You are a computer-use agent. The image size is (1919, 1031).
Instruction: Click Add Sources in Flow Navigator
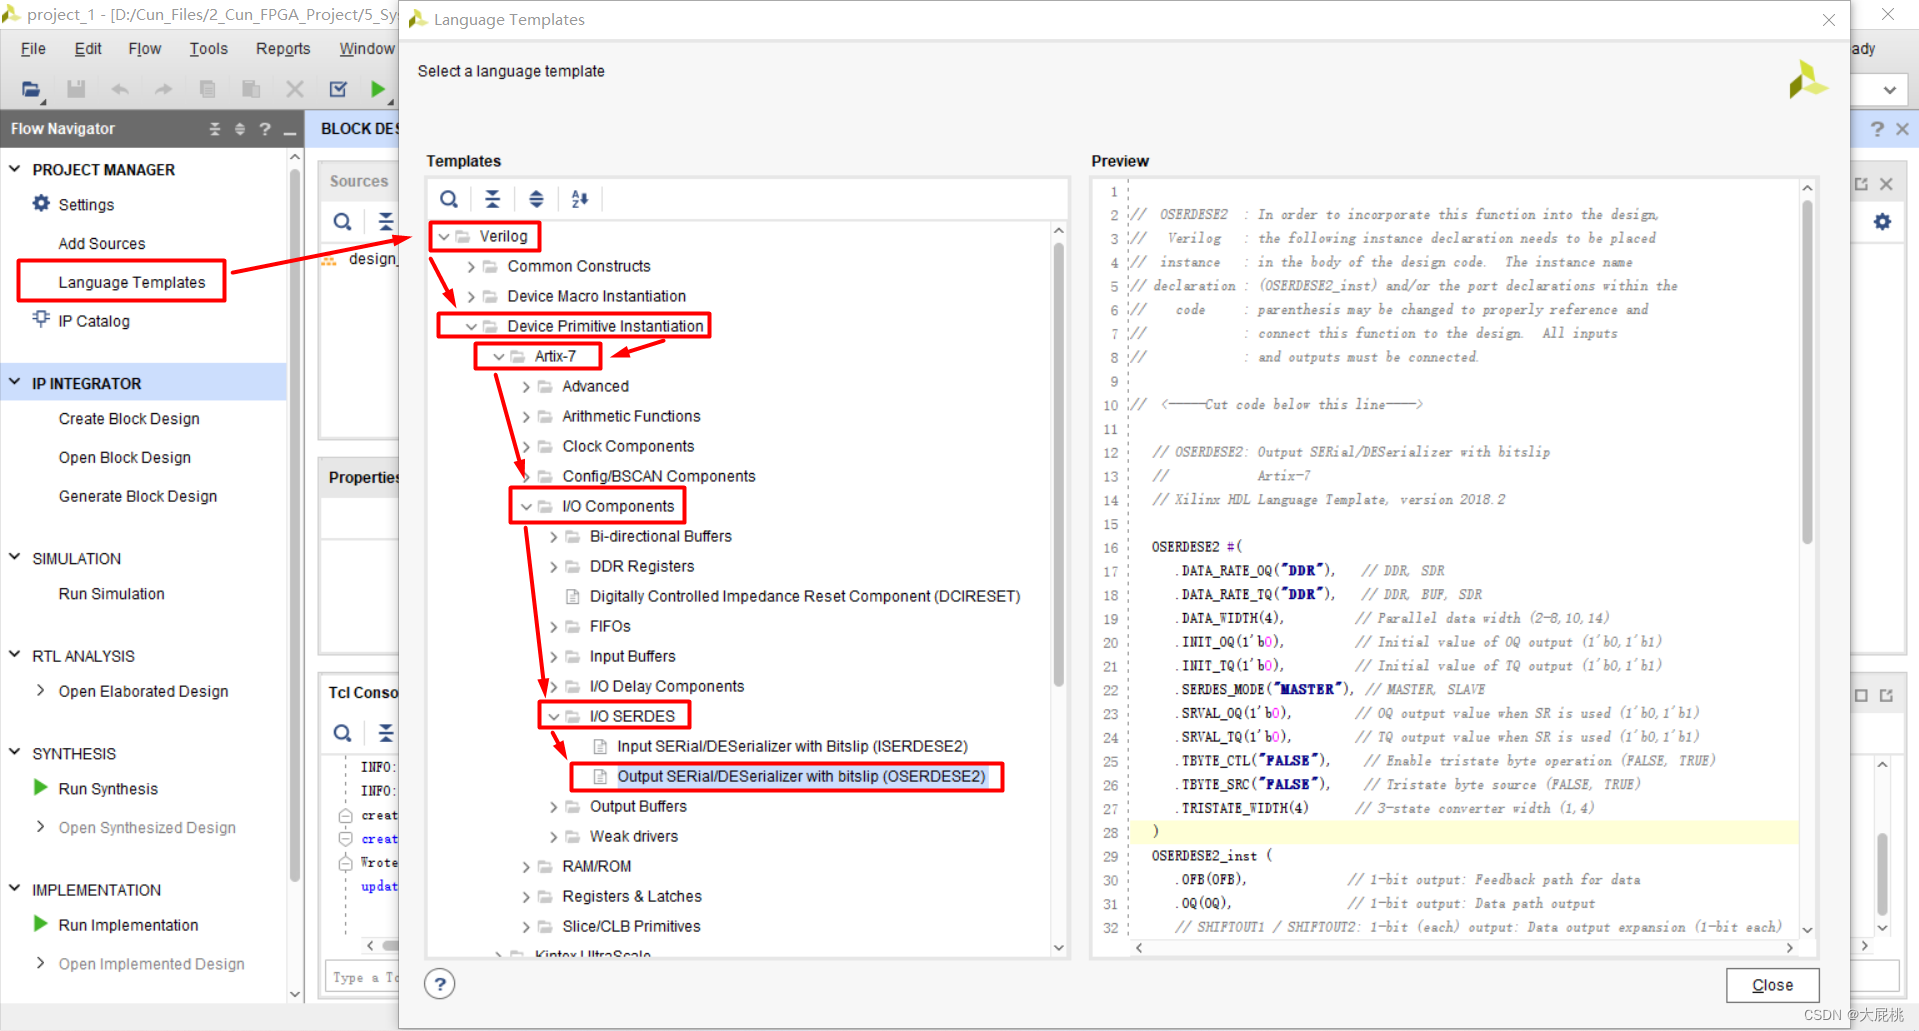(101, 243)
